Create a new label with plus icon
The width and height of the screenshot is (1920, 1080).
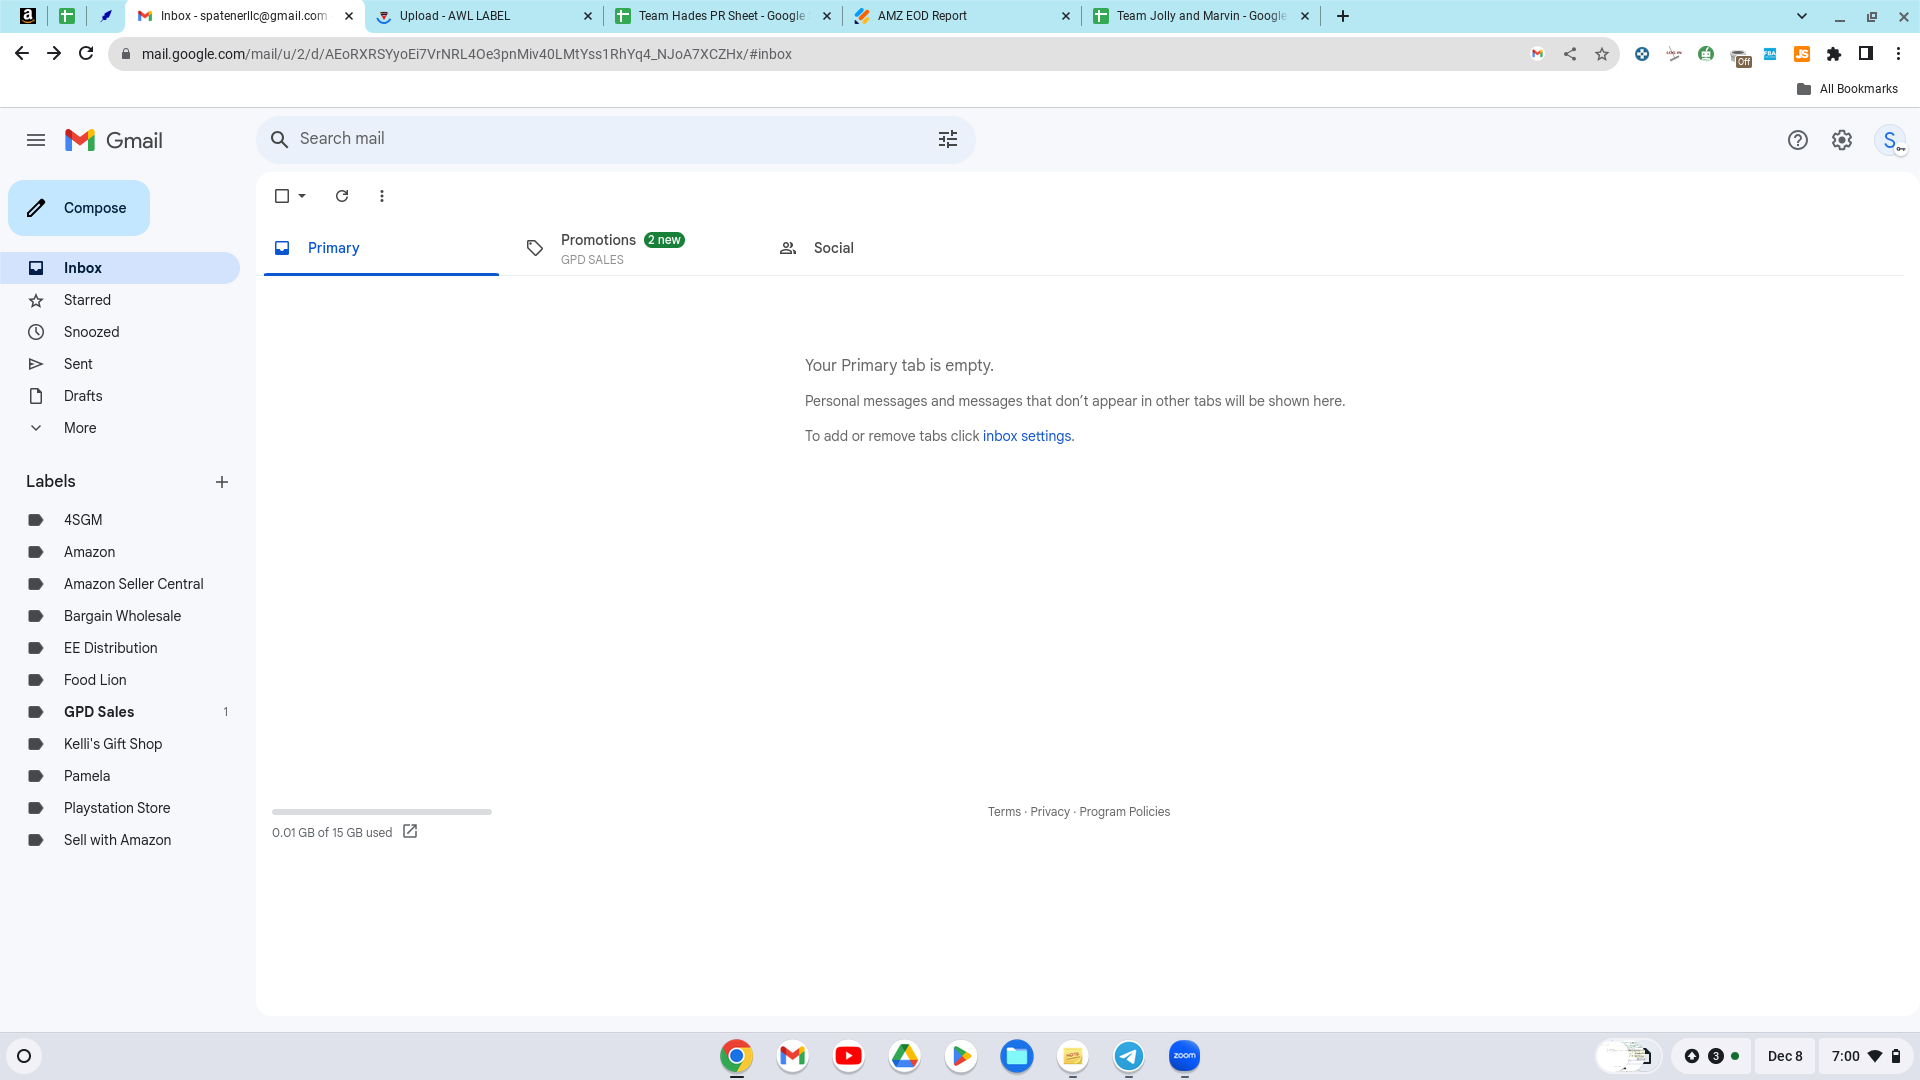[x=222, y=482]
